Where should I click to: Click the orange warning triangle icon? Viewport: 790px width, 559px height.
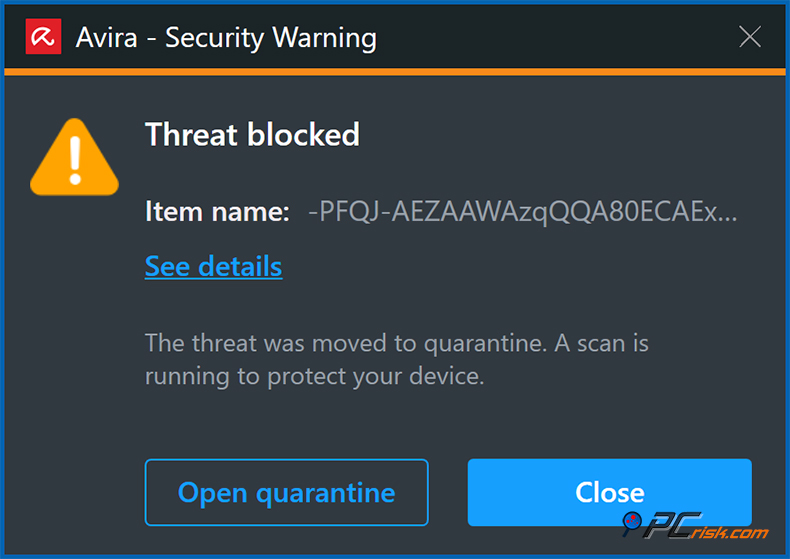75,160
